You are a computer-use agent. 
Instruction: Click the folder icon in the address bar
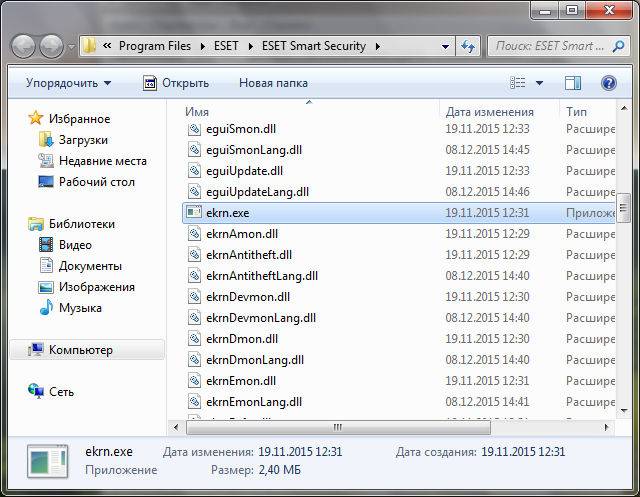click(89, 46)
